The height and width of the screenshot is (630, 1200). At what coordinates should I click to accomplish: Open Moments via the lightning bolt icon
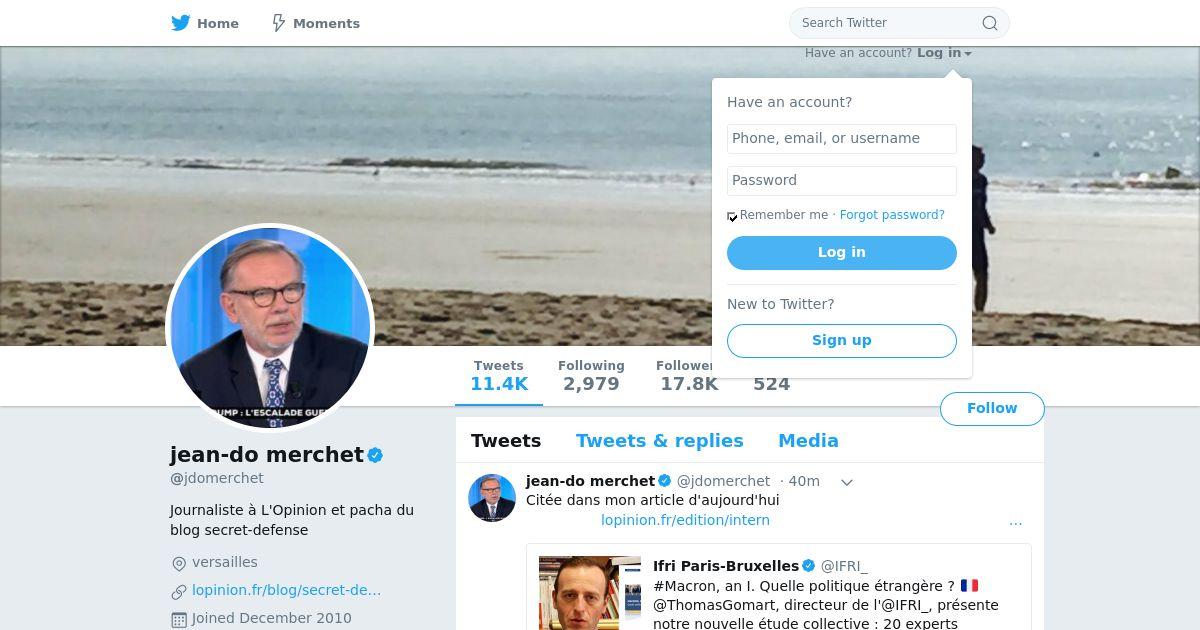(279, 23)
